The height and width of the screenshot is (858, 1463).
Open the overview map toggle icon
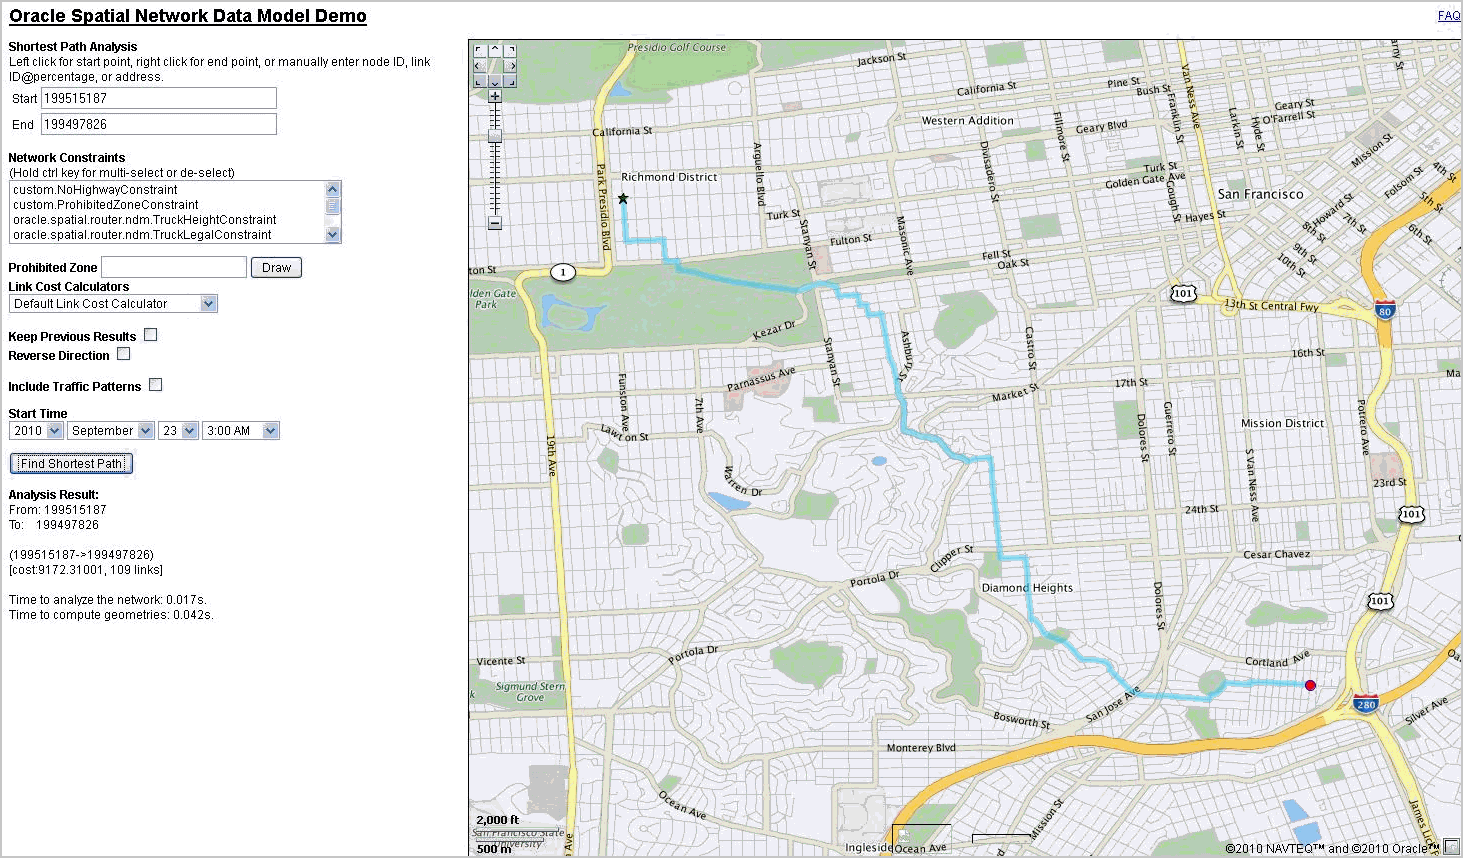pyautogui.click(x=1452, y=847)
